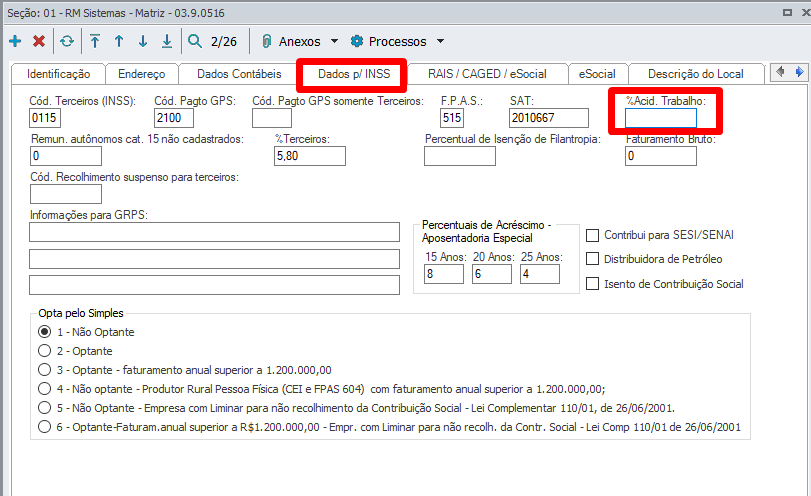Click Remun. autônomos cat. 15 field
This screenshot has width=811, height=496.
pos(66,156)
